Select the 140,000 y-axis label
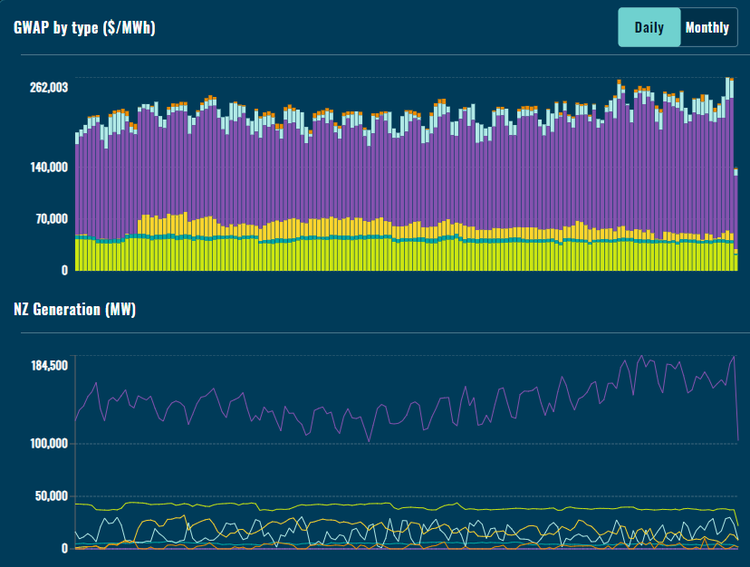 click(x=48, y=167)
